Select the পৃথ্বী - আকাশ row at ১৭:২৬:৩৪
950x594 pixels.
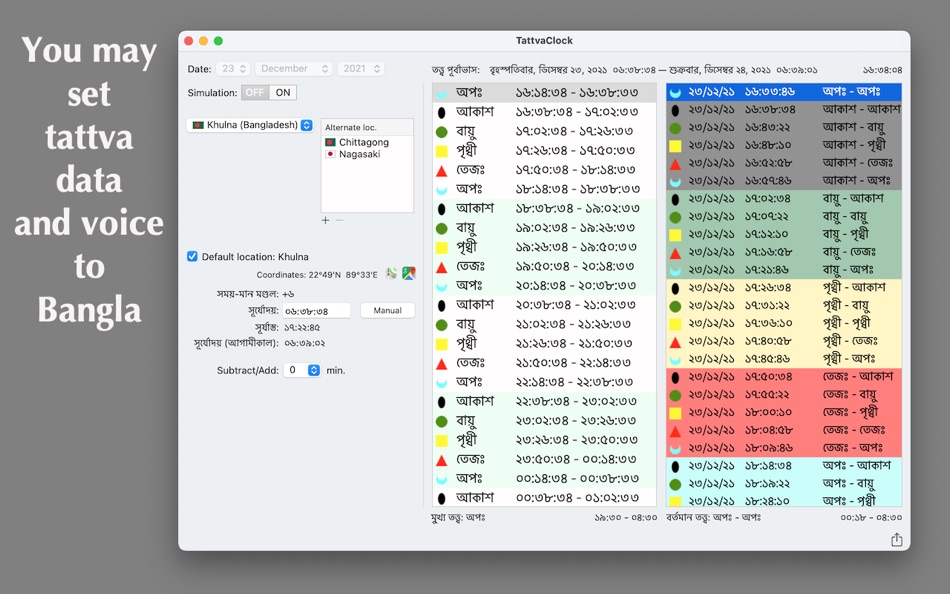[x=784, y=288]
